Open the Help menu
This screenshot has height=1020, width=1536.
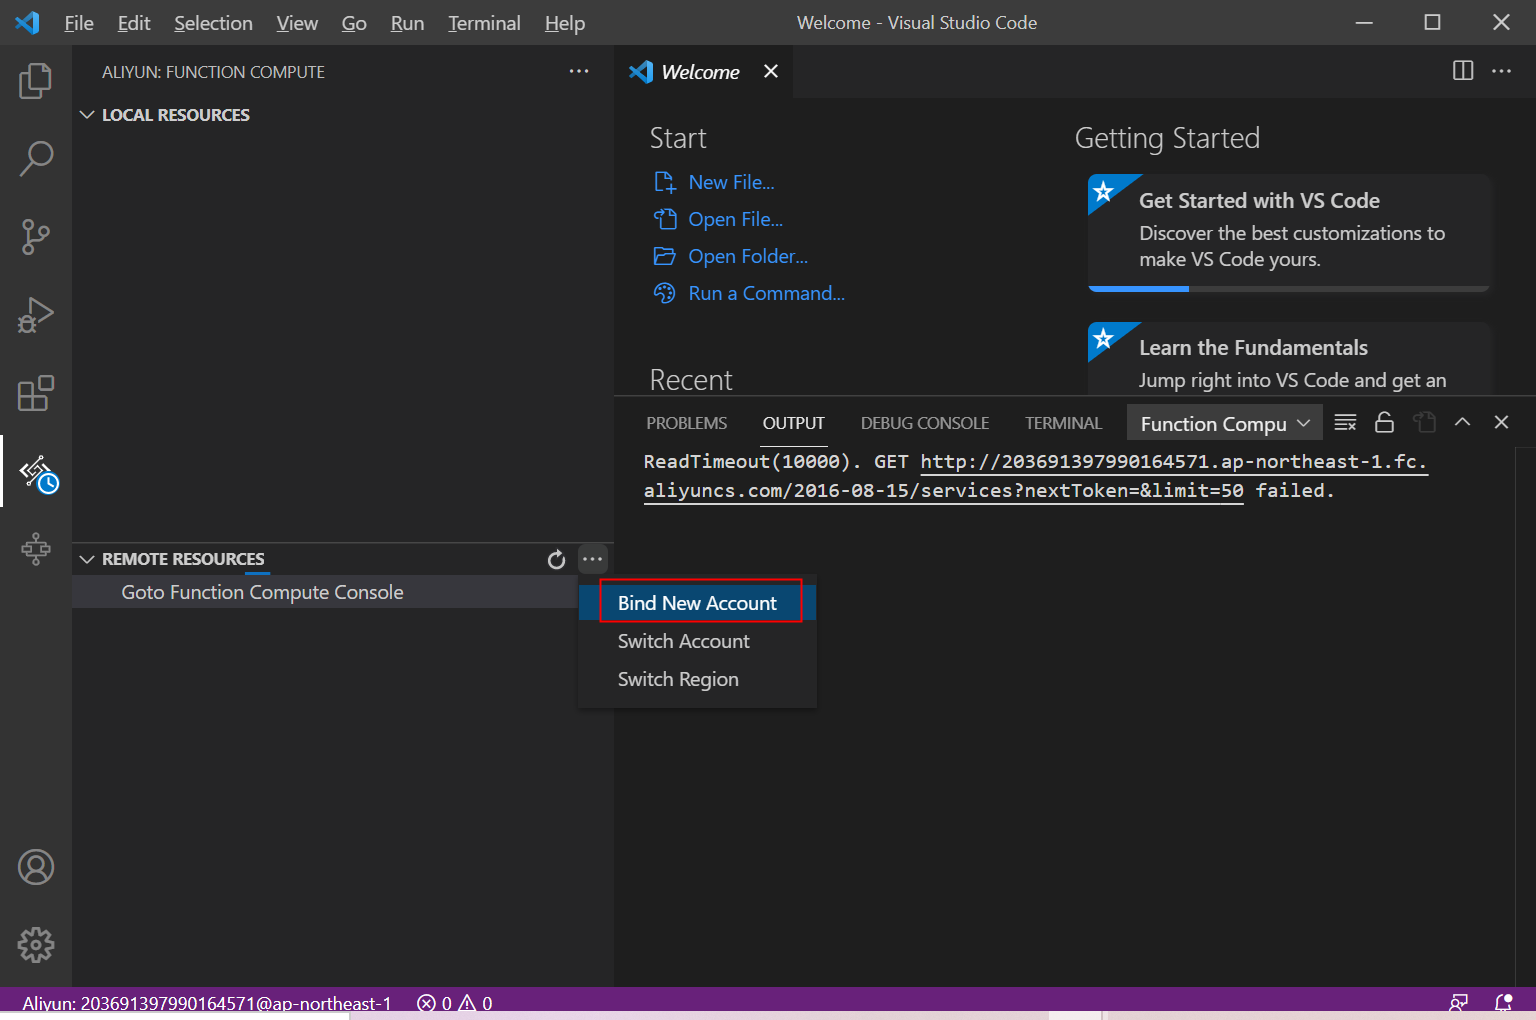565,23
